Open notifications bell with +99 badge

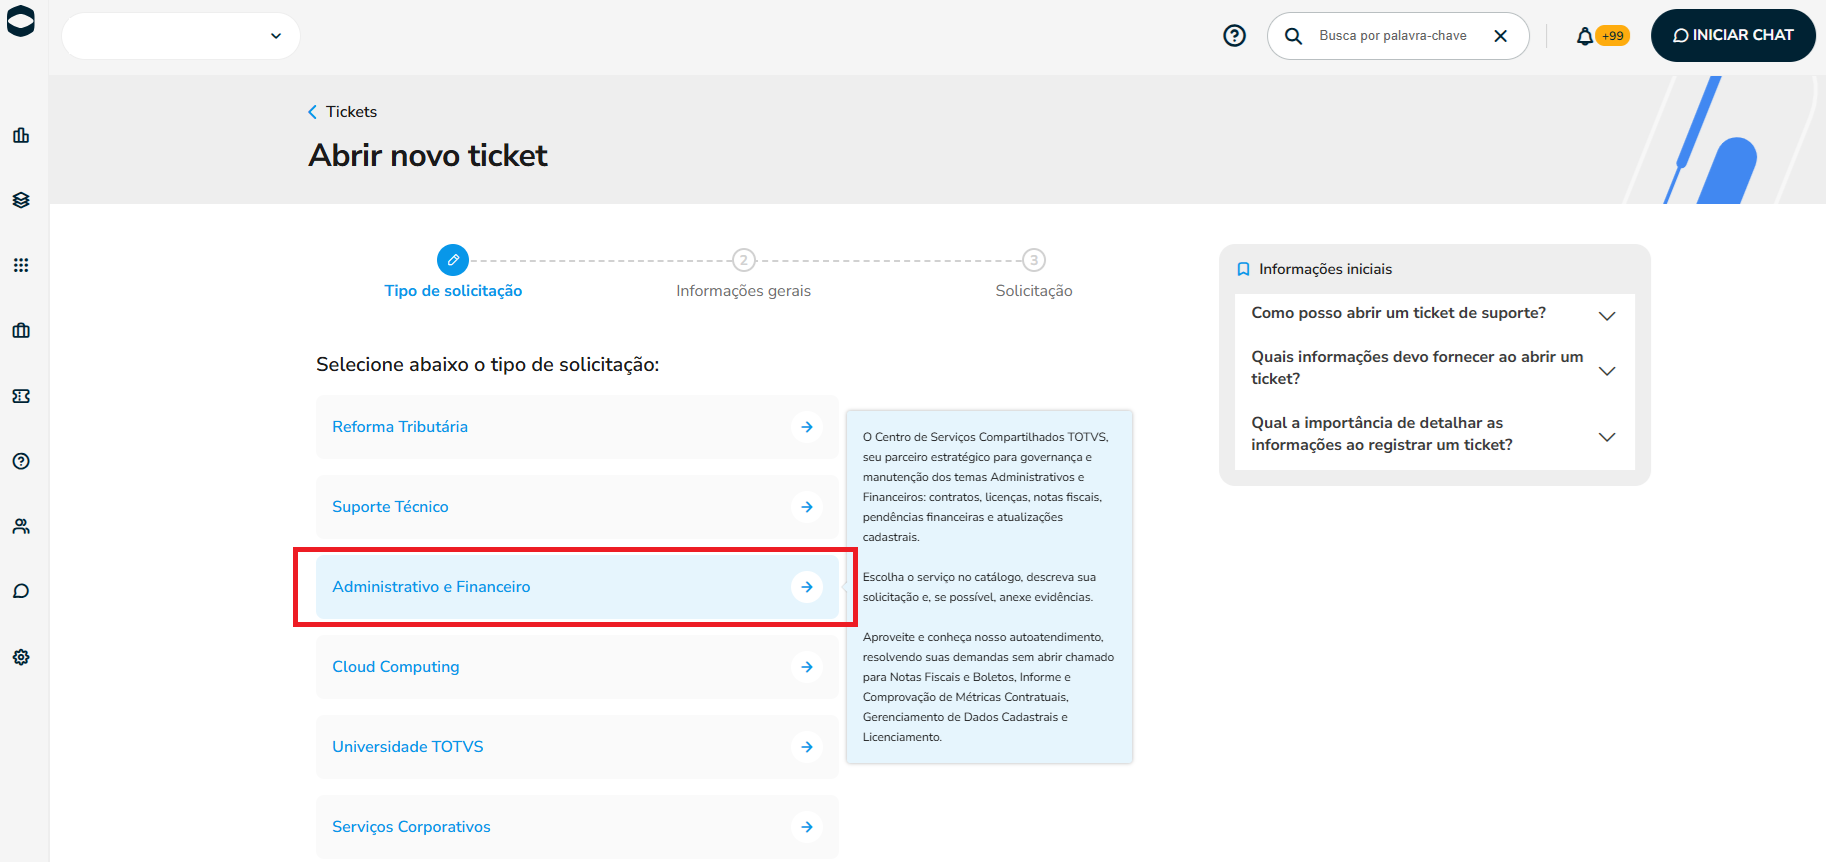tap(1602, 36)
